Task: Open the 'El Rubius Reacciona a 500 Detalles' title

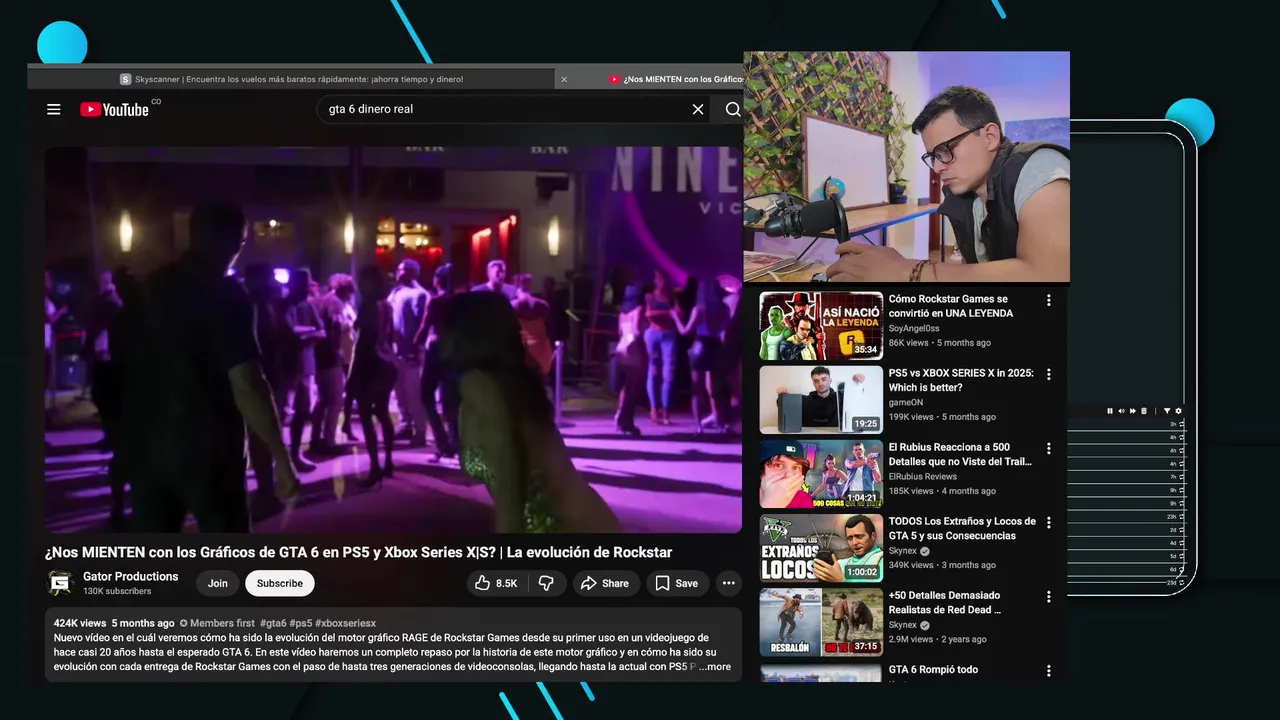Action: (960, 454)
